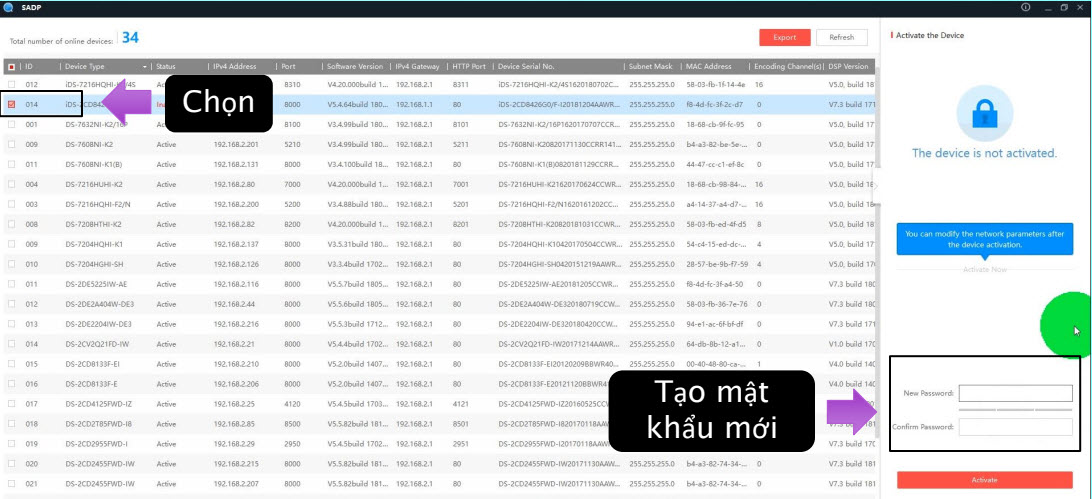Minimize the SADP window
This screenshot has height=499, width=1092.
coord(1046,7)
